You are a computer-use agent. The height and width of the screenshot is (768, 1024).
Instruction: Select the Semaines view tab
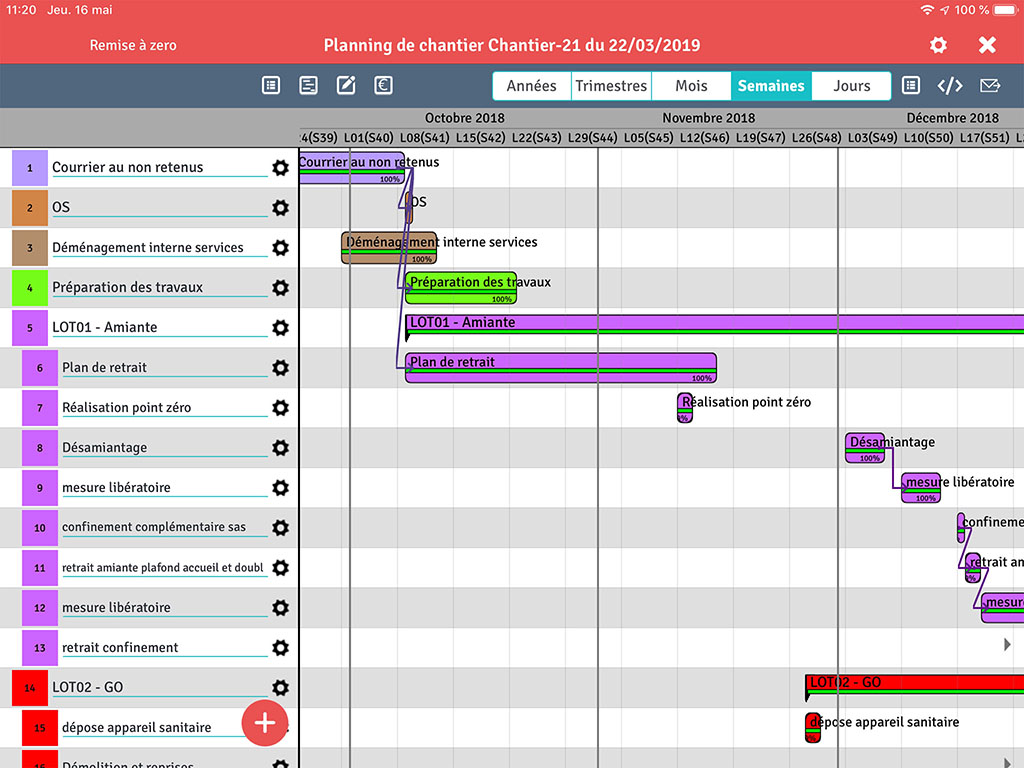pyautogui.click(x=771, y=86)
